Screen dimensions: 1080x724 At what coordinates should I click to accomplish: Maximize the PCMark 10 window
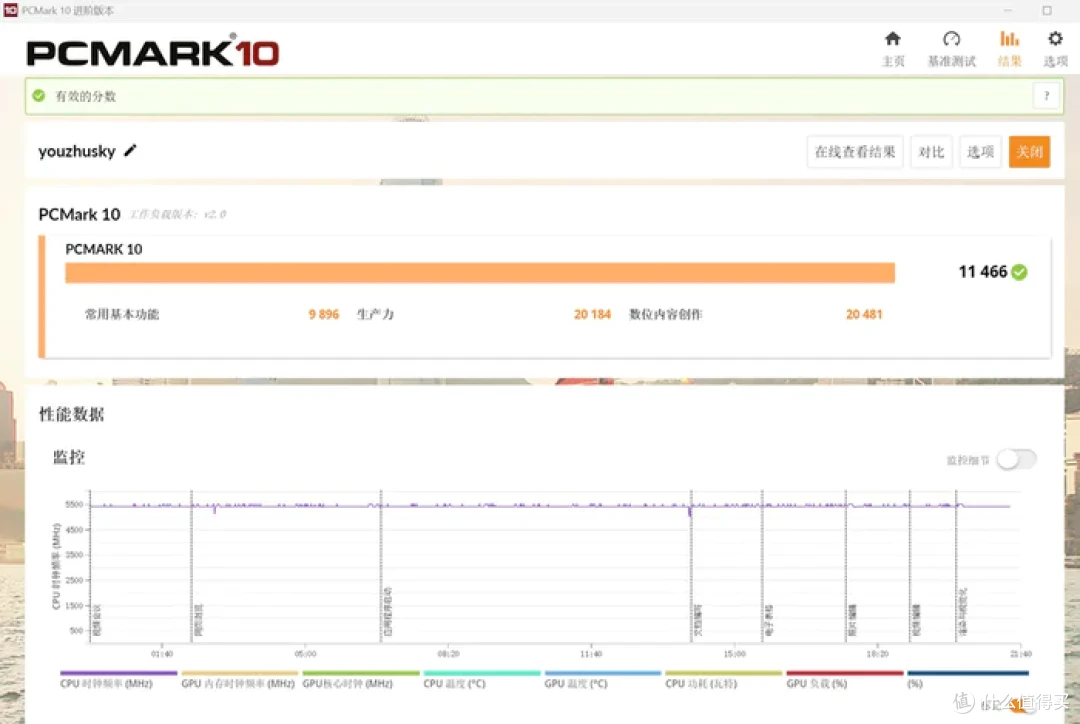tap(1047, 10)
